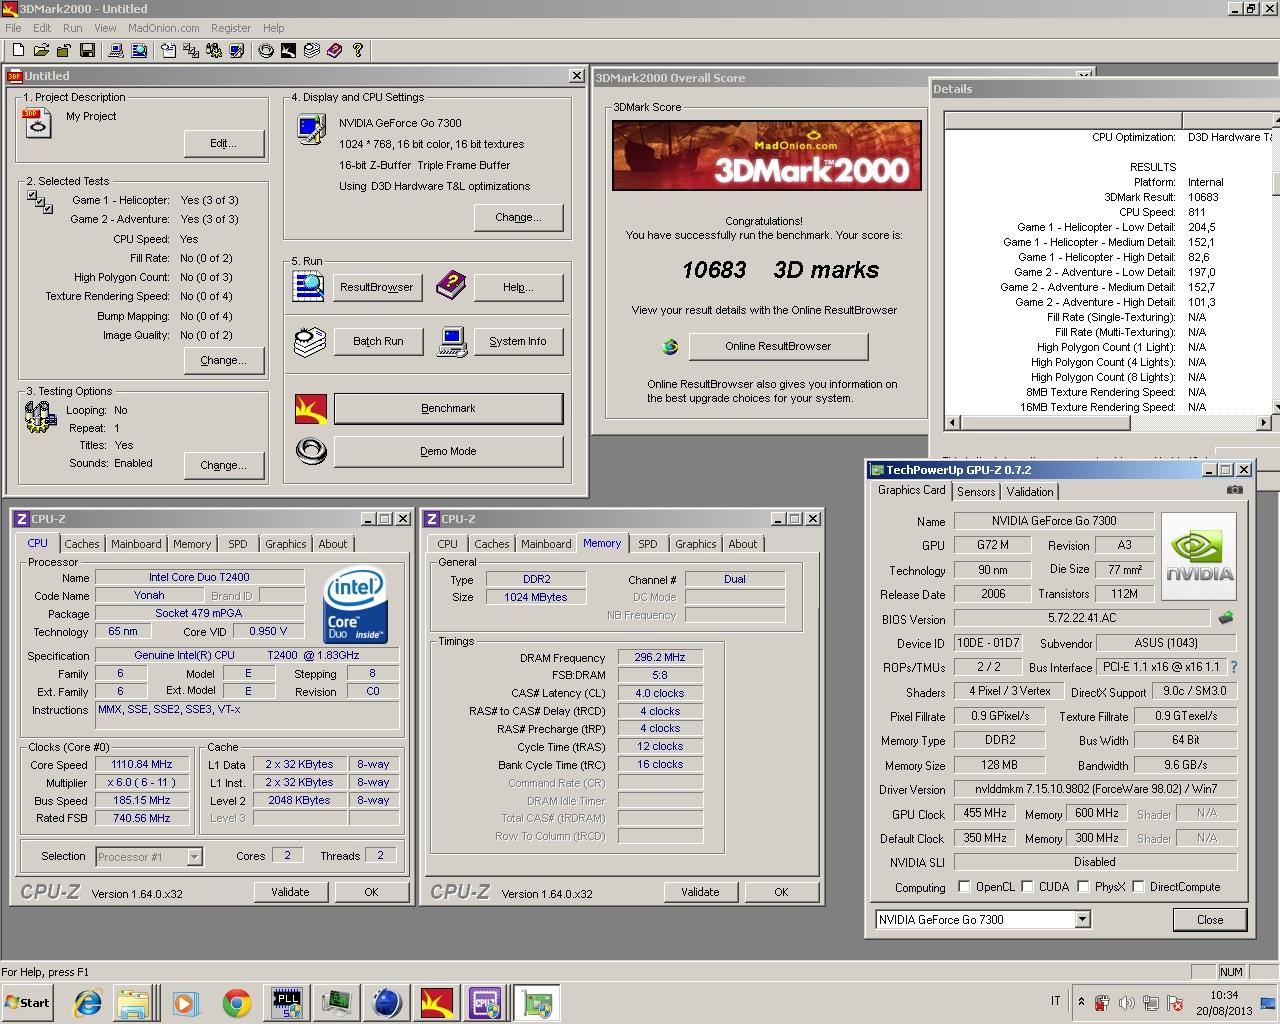Click the Details scrollbar right arrow

click(1263, 423)
